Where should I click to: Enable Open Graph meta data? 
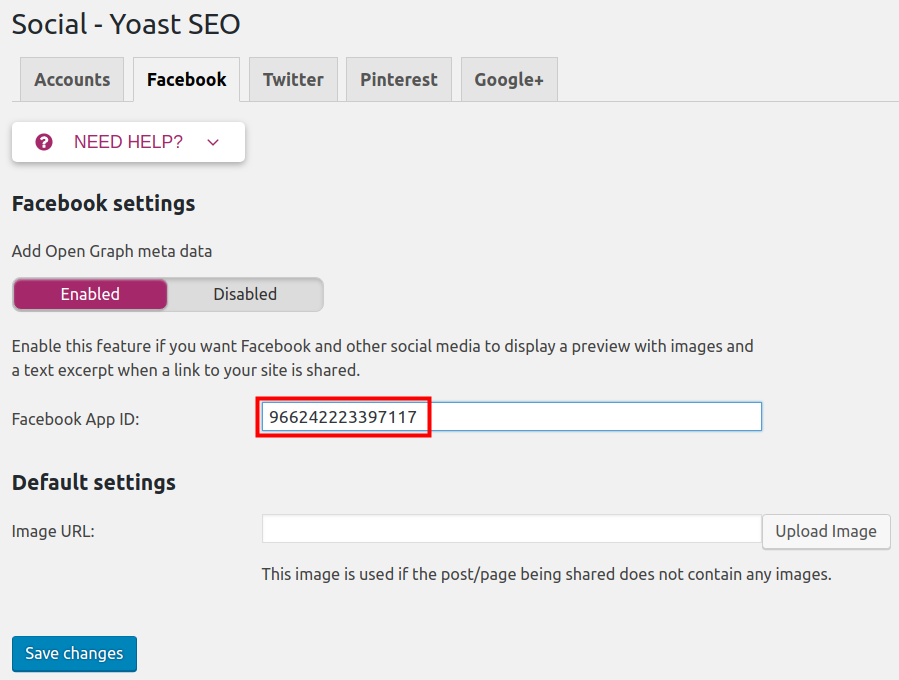(x=90, y=294)
